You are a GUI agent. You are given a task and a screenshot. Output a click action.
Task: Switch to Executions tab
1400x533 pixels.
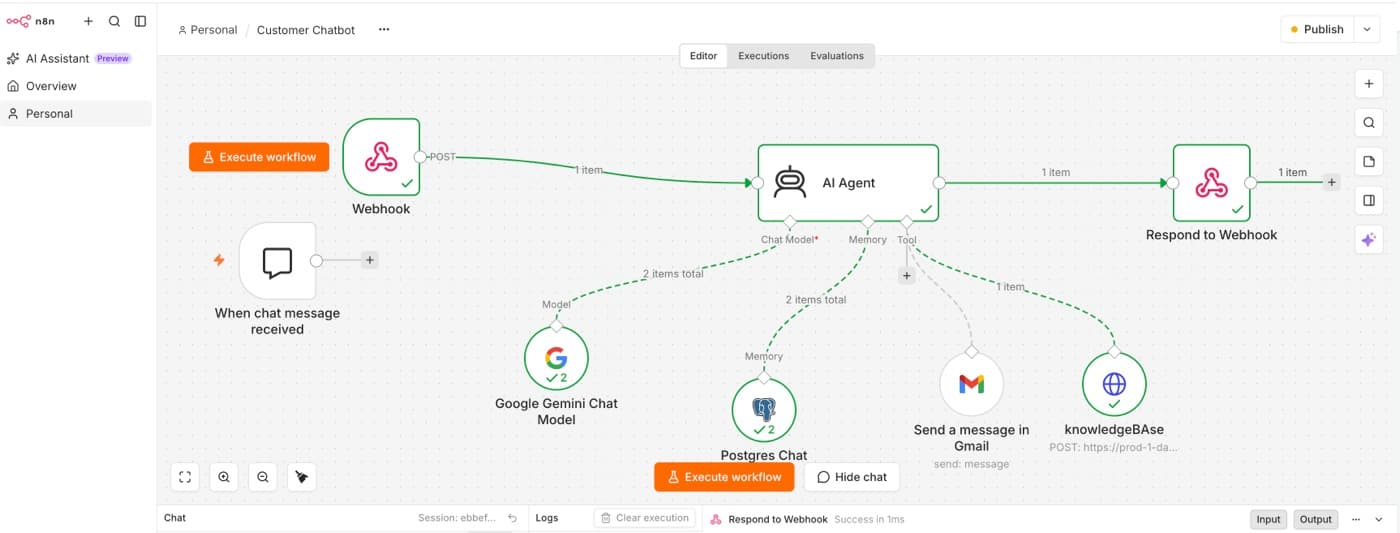click(764, 56)
